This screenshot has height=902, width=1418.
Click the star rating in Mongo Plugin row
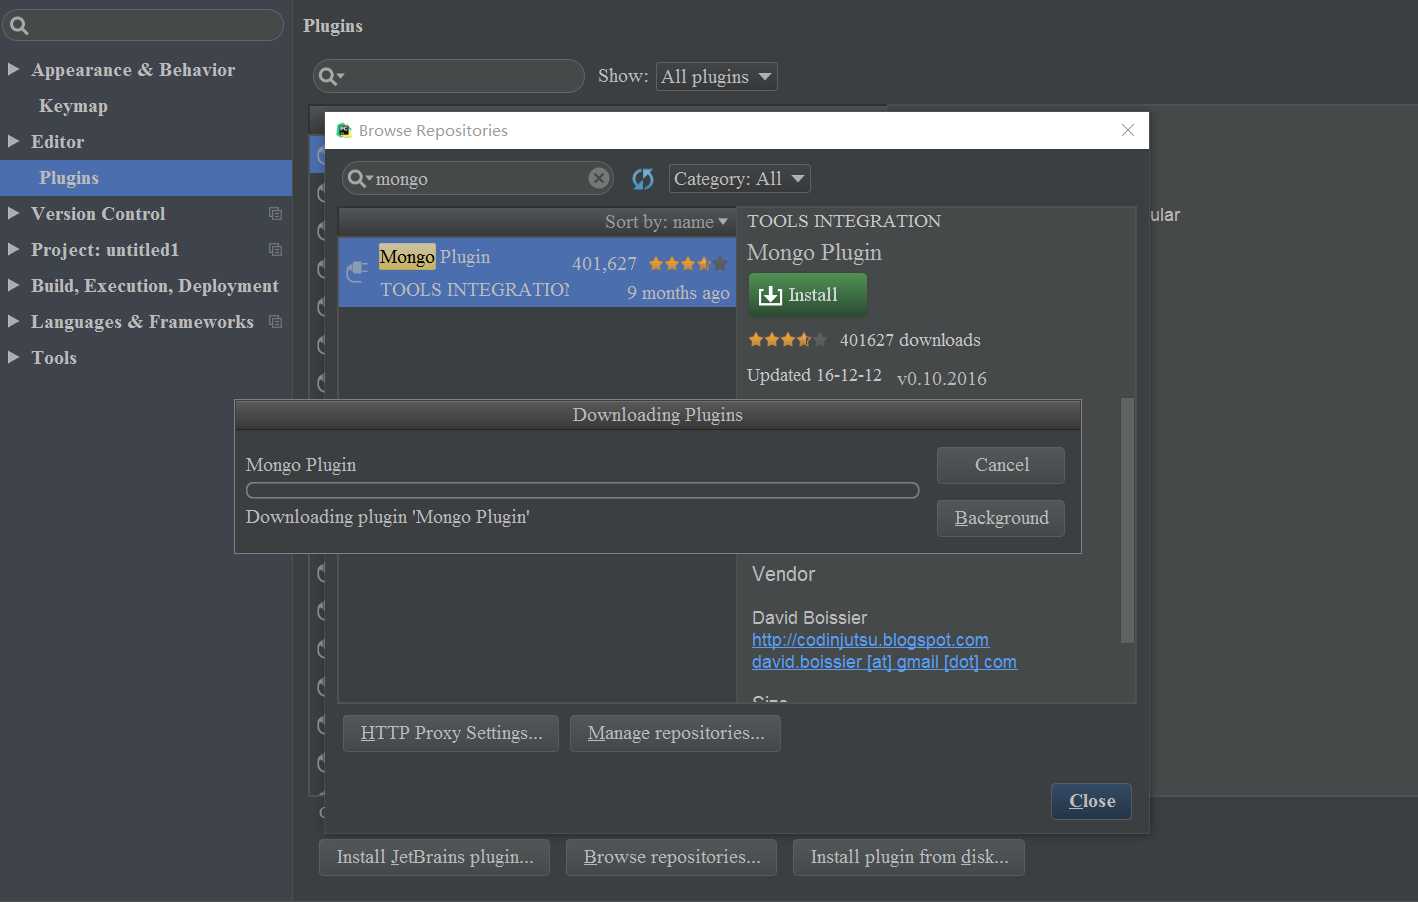[x=688, y=264]
